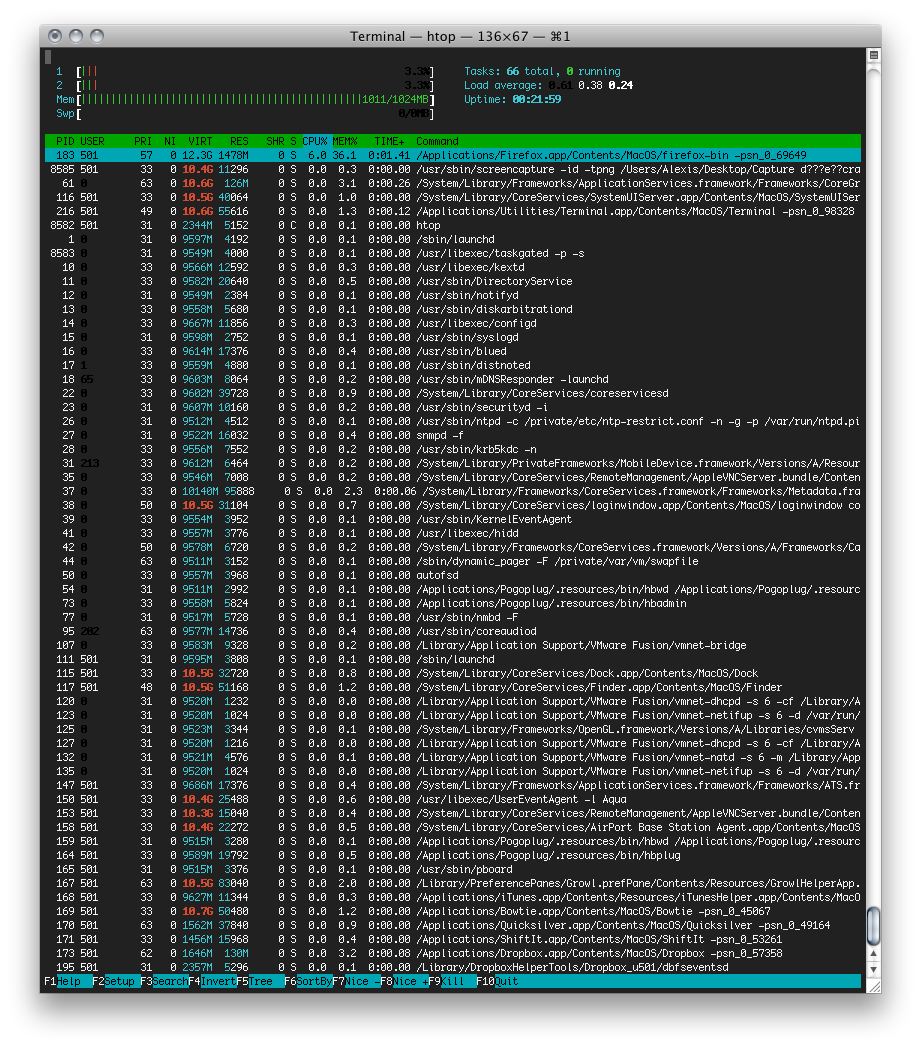
Task: Click F9 Kill in footer
Action: coord(452,981)
